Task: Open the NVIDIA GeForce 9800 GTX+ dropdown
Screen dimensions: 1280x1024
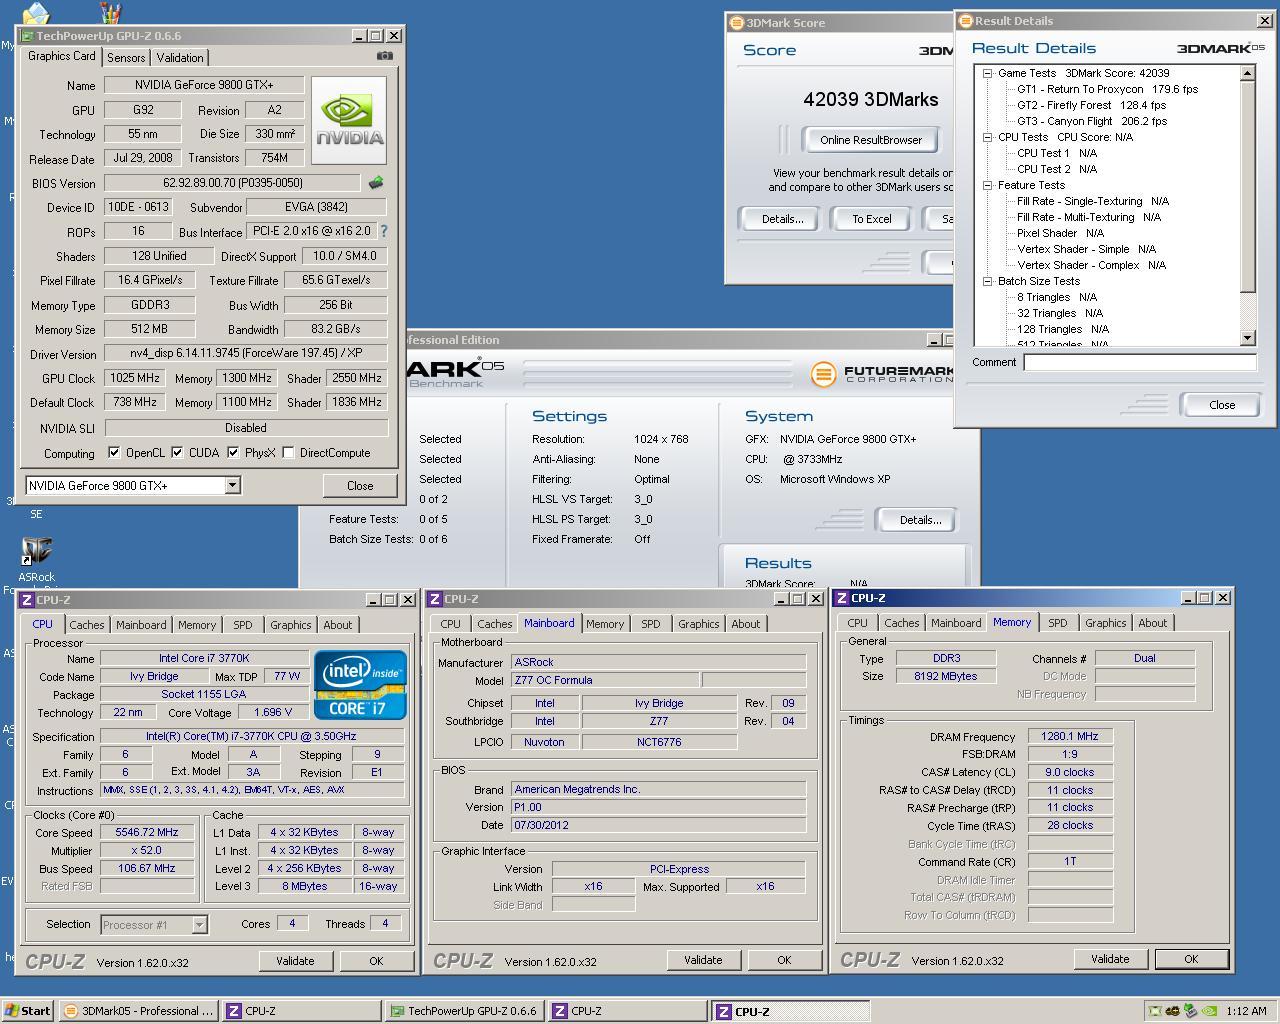Action: point(232,486)
